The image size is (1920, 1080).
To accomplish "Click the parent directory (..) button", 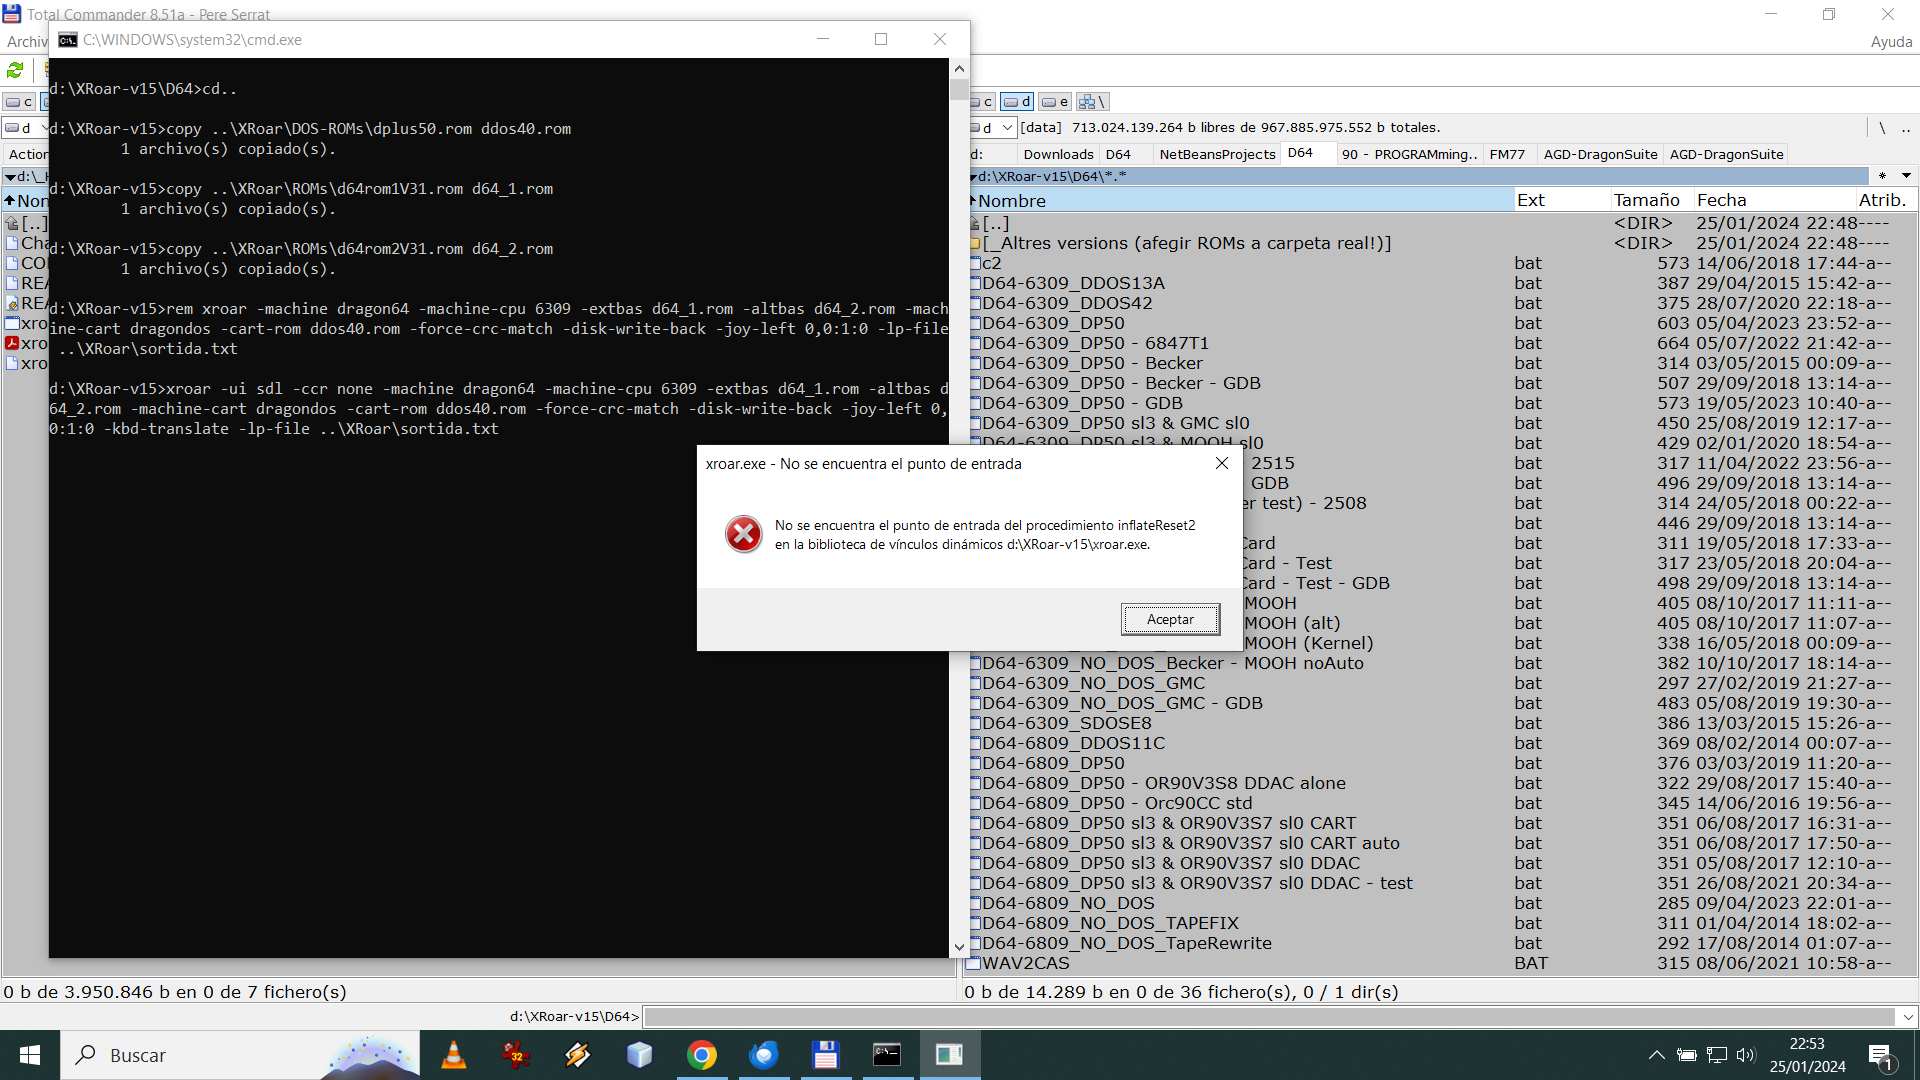I will [x=997, y=223].
